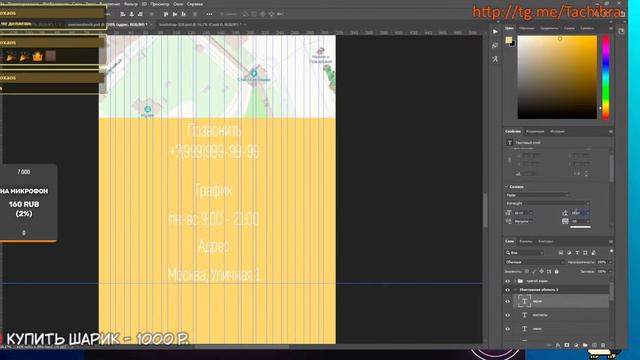Viewport: 640px width, 360px height.
Task: Toggle artboard nesting lock icon
Action: point(549,271)
